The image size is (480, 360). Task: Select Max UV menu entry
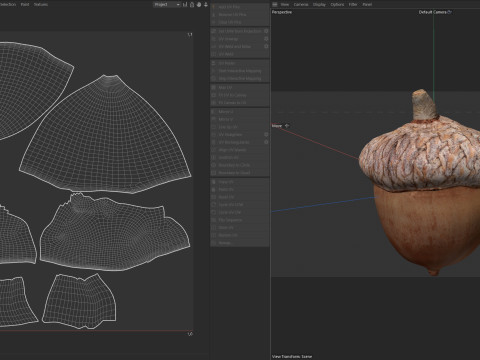pyautogui.click(x=240, y=87)
